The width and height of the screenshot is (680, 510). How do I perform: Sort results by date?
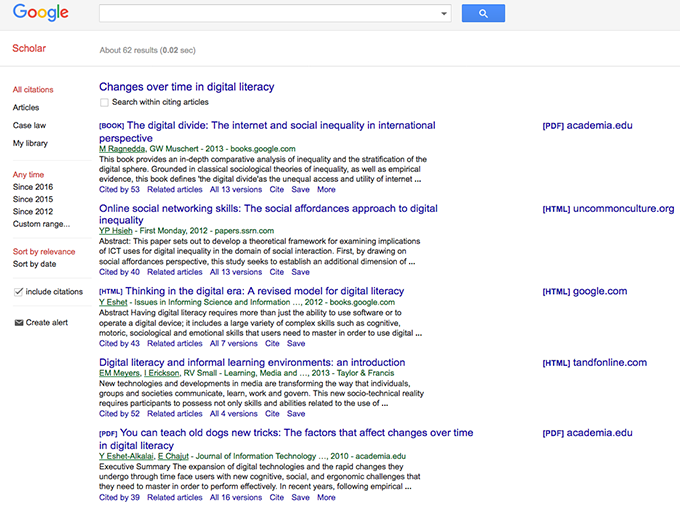(35, 264)
